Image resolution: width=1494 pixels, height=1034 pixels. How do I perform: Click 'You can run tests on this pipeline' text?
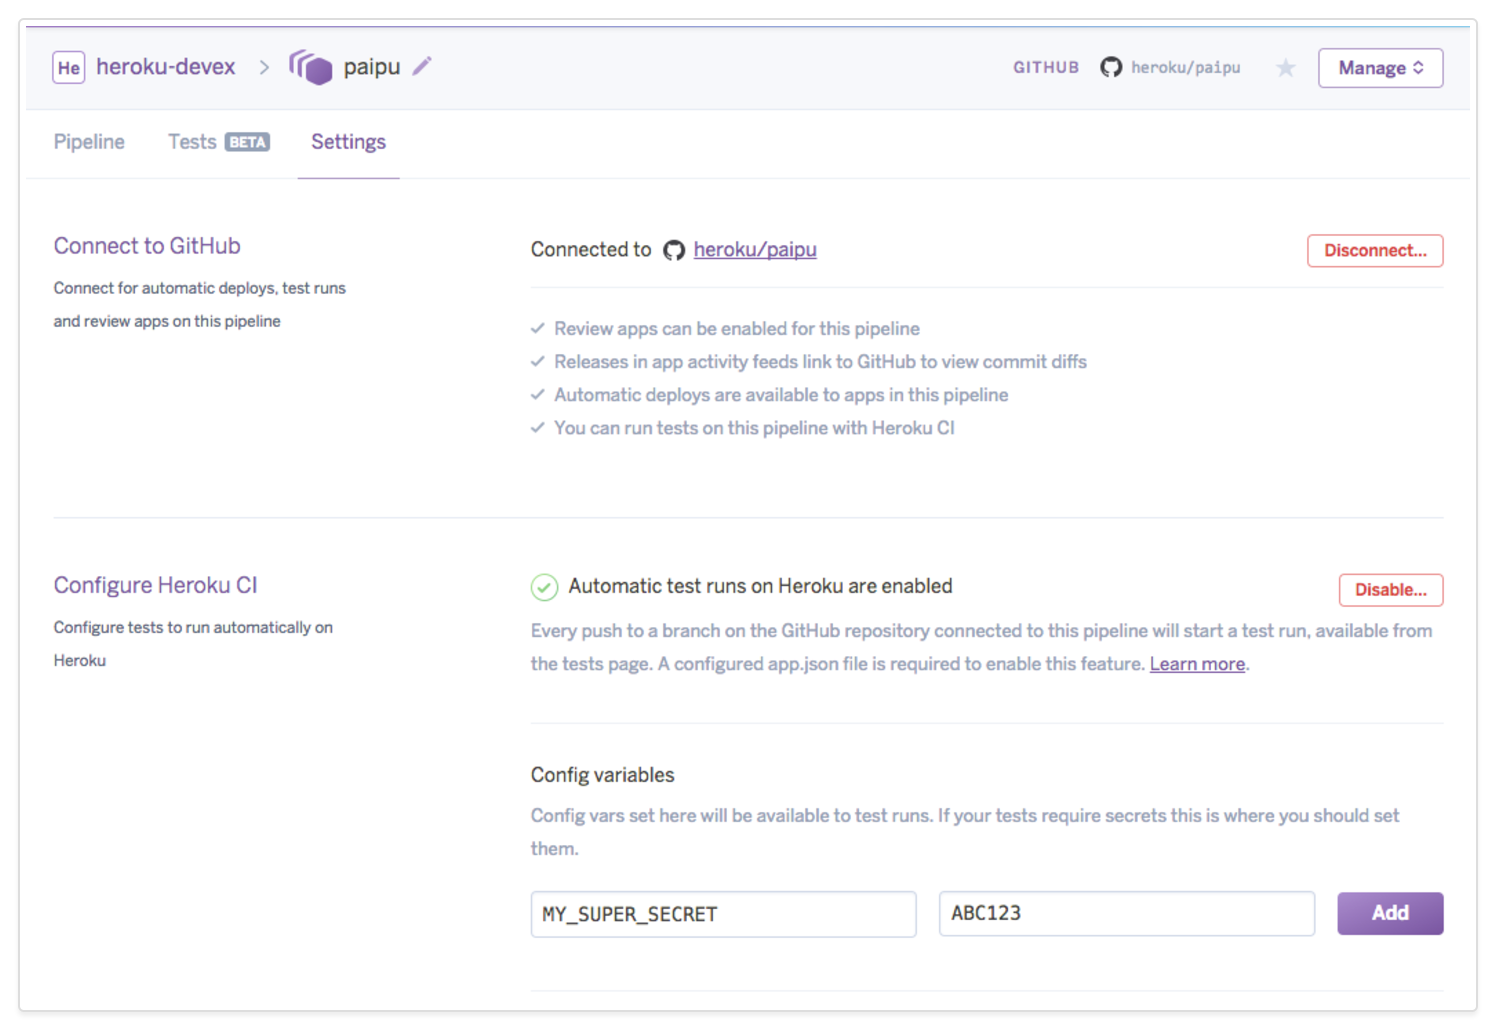754,428
